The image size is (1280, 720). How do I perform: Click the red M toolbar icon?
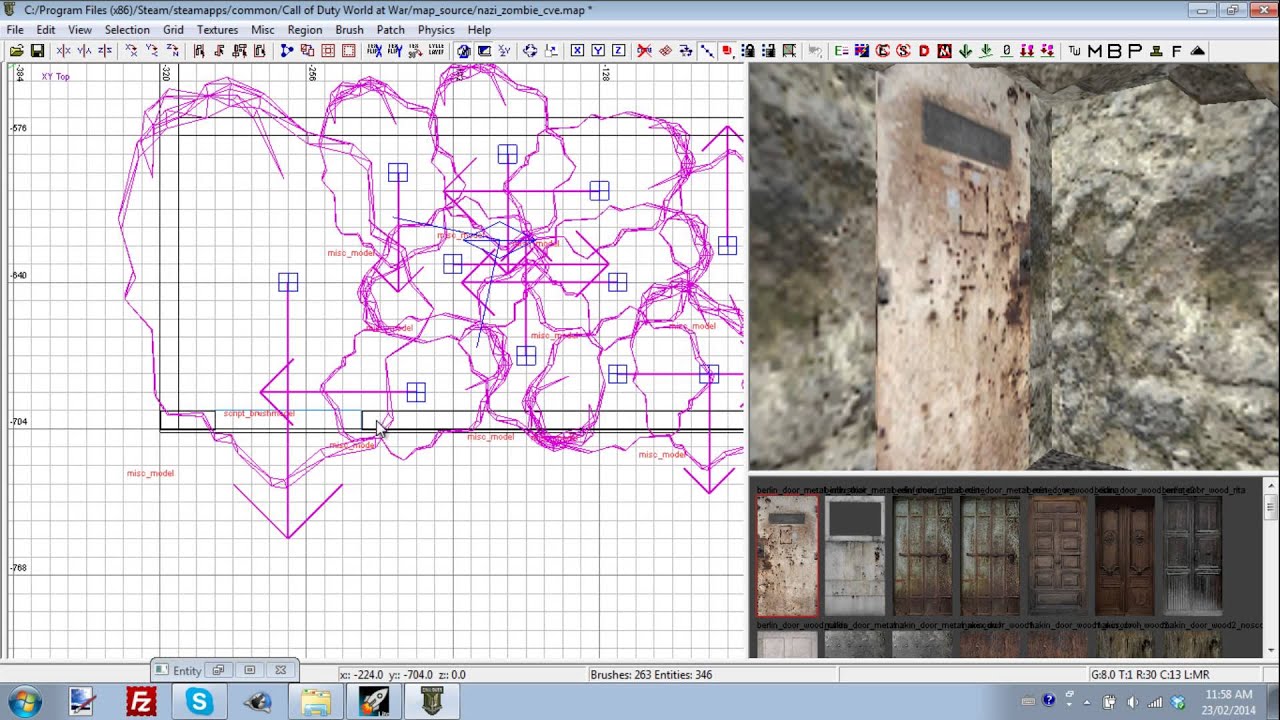944,51
